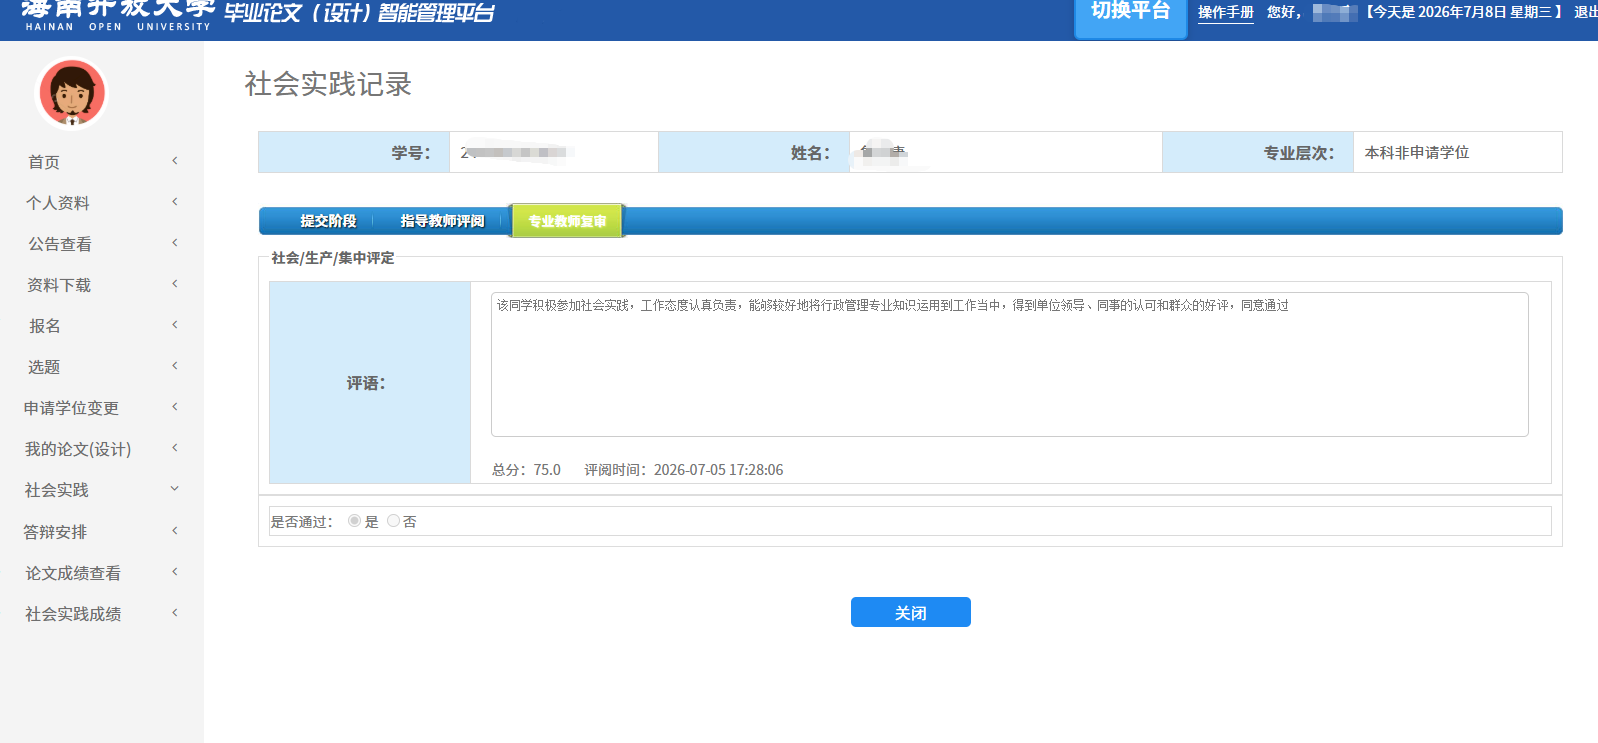1598x743 pixels.
Task: Click the 切换平台 button
Action: click(1130, 13)
